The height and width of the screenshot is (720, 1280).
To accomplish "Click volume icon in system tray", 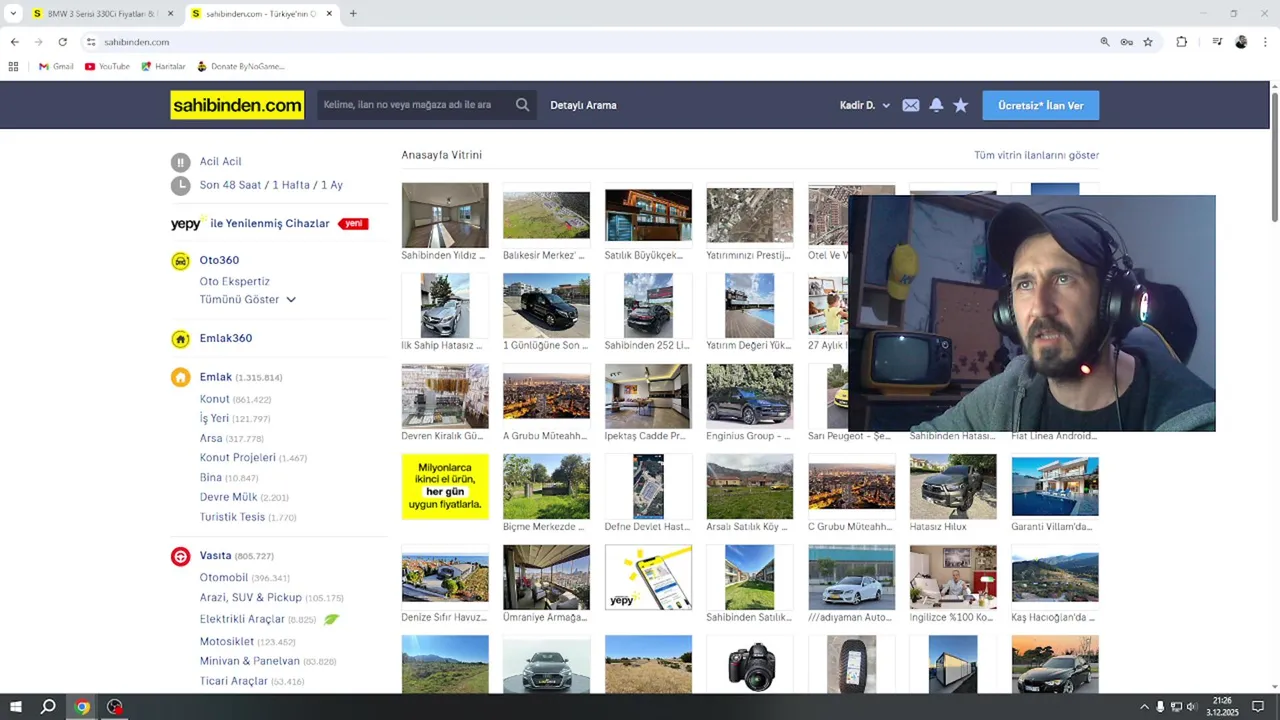I will pyautogui.click(x=1193, y=707).
